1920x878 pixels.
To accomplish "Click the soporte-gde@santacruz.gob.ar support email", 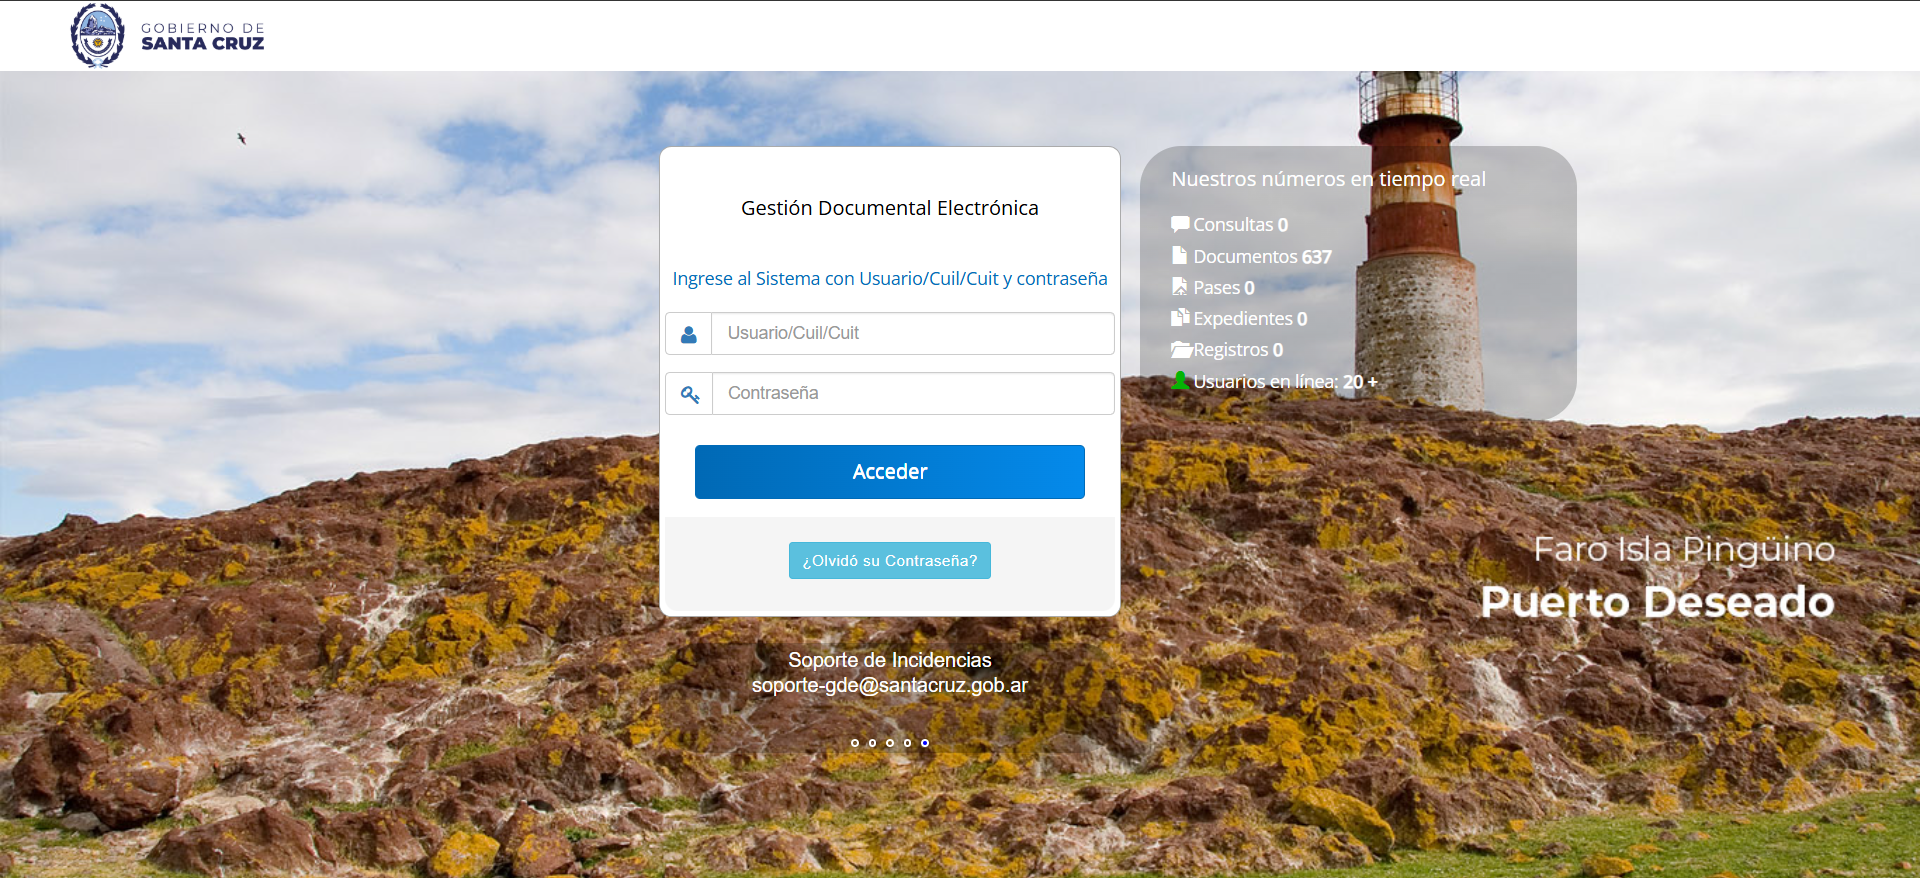I will pos(889,685).
